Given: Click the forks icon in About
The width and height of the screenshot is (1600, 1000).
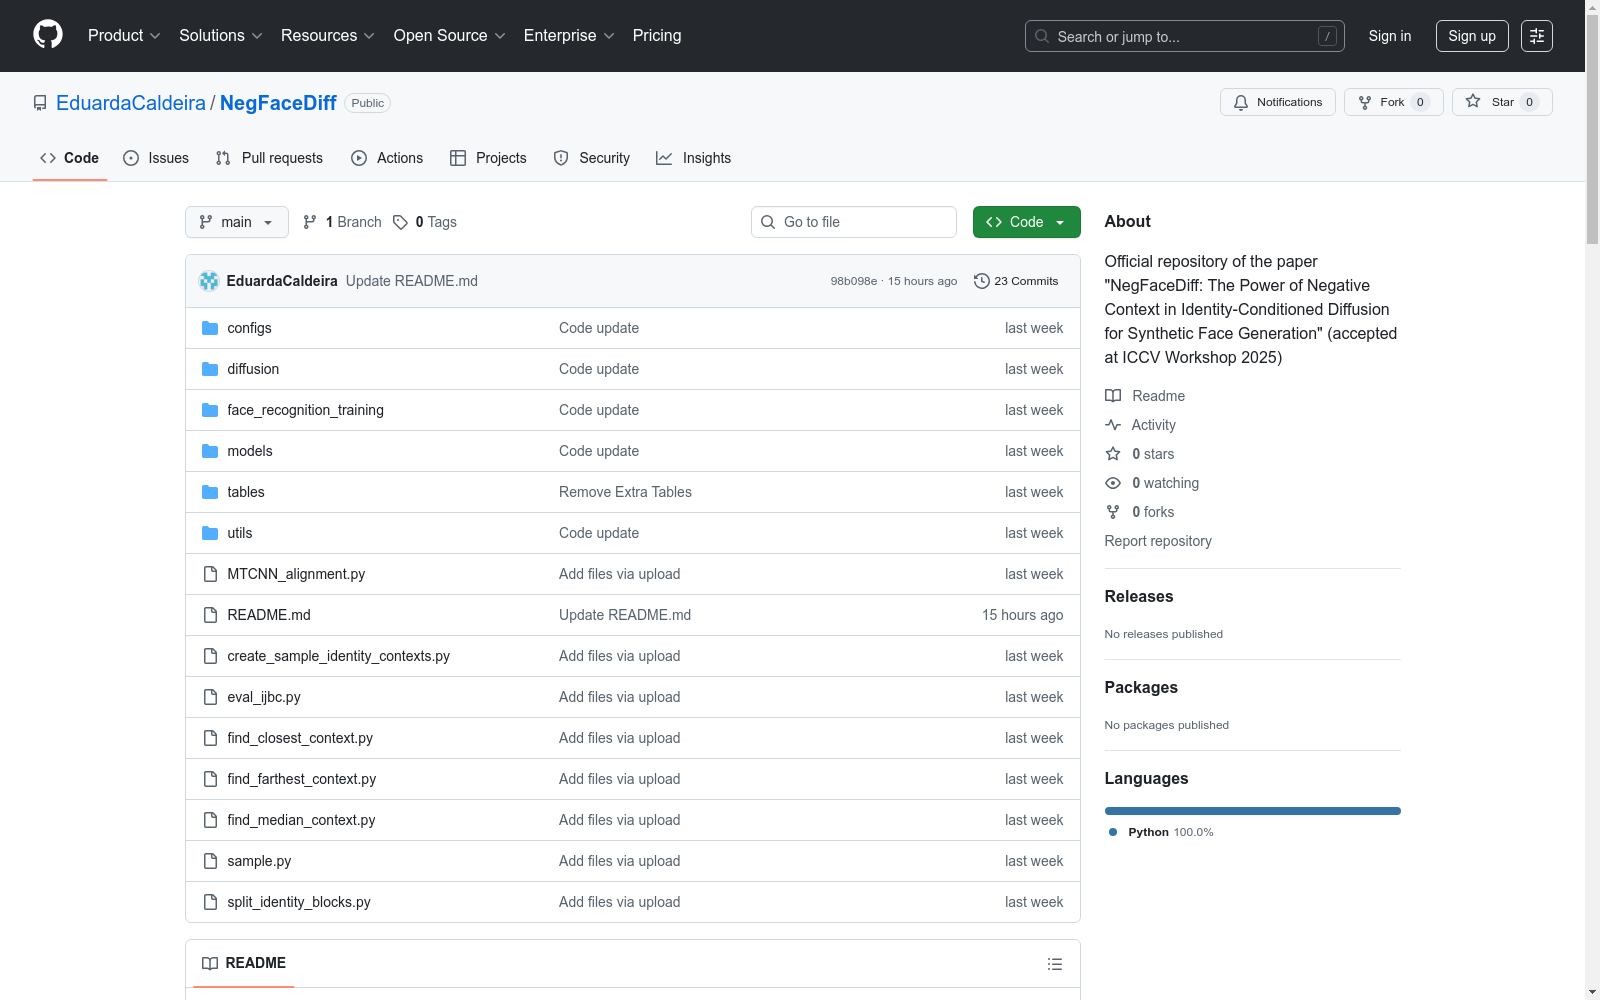Looking at the screenshot, I should click(1113, 512).
